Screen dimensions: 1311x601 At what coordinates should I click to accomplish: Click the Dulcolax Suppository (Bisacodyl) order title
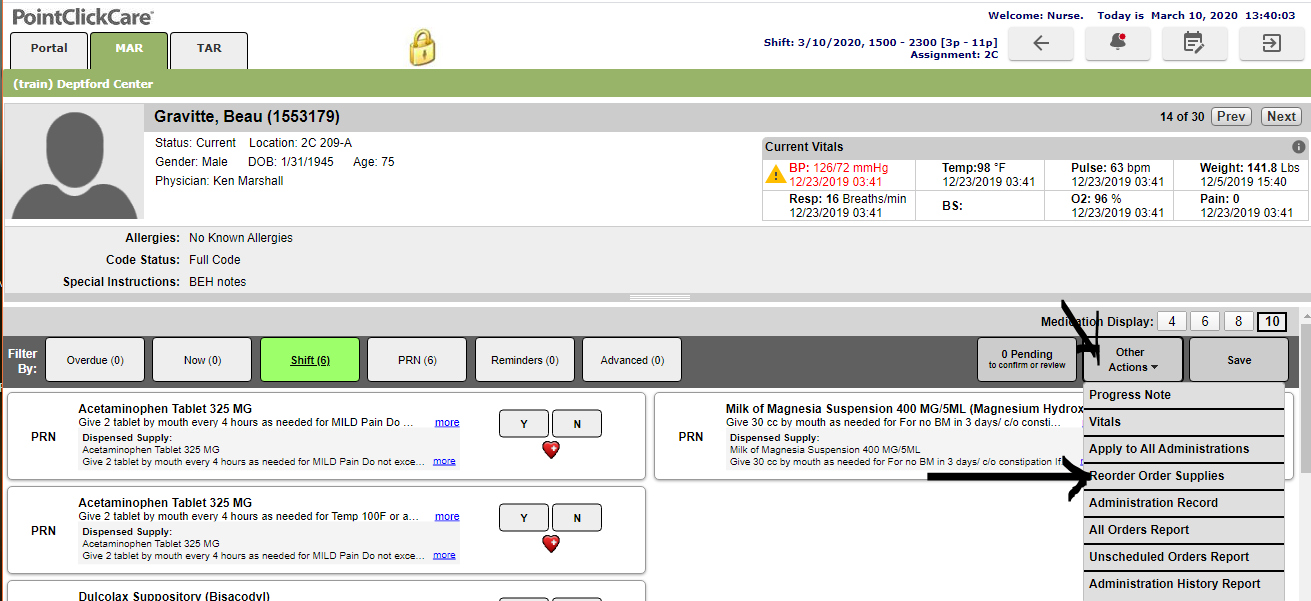[x=174, y=596]
